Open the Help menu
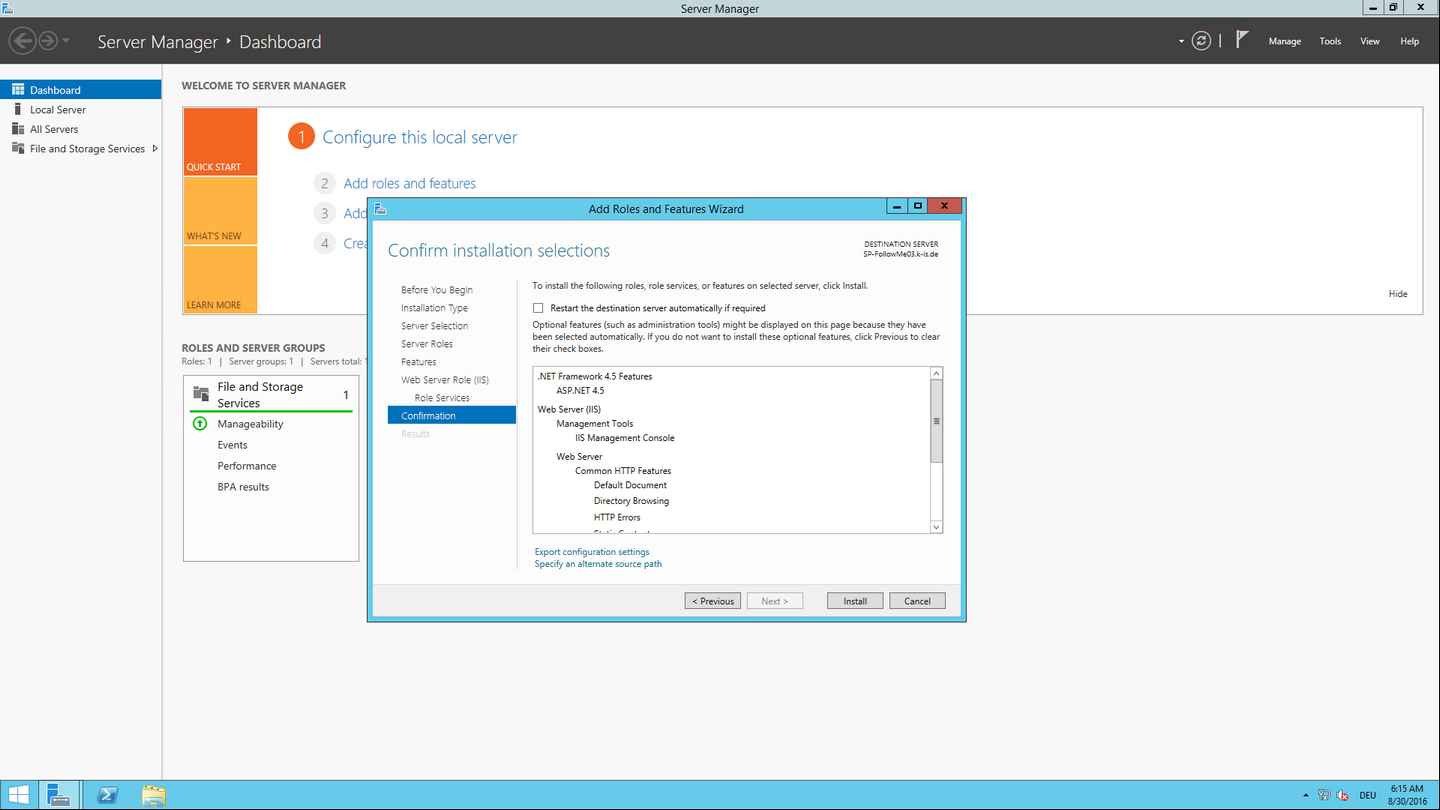1440x810 pixels. click(1410, 41)
